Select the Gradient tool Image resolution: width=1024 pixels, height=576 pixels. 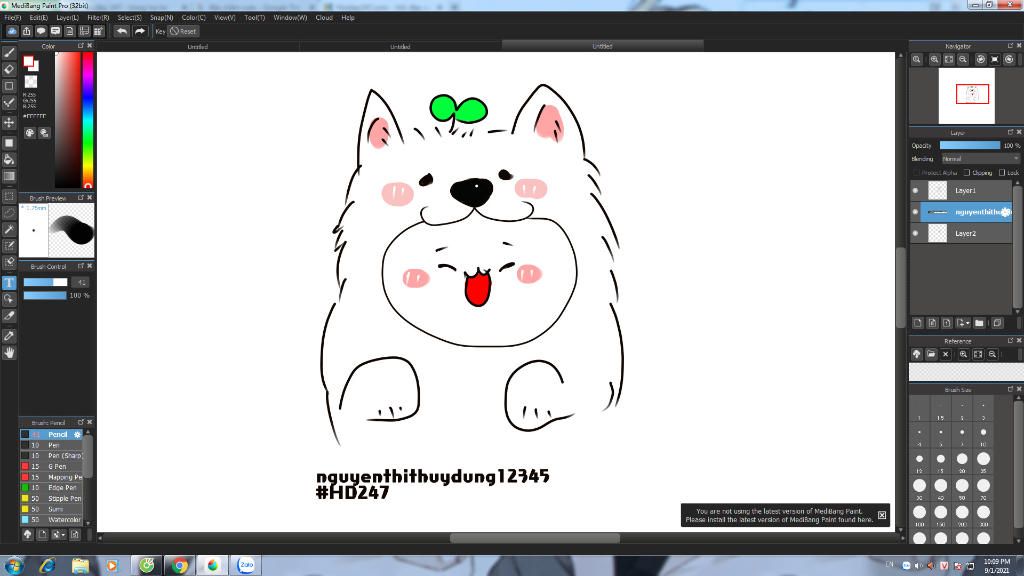[x=9, y=176]
